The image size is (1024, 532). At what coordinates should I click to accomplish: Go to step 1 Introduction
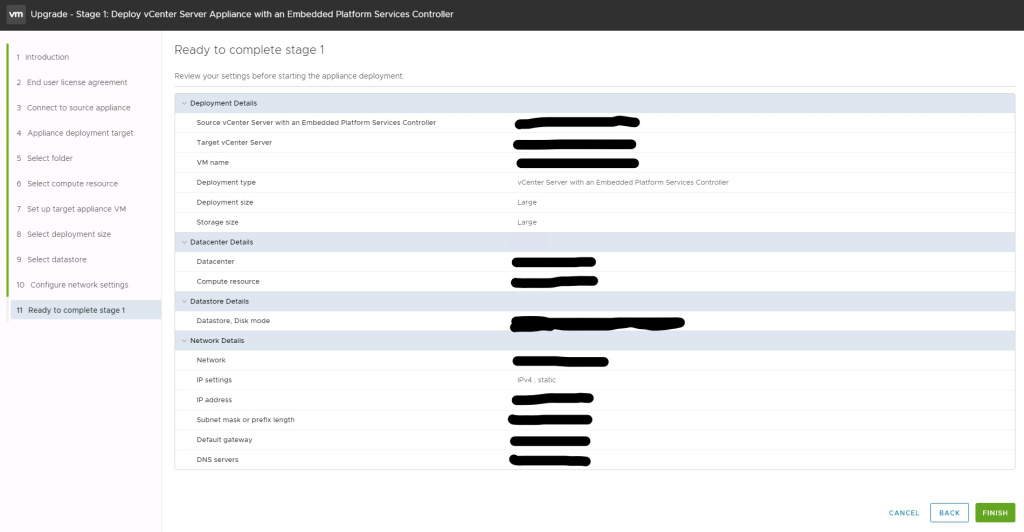(x=43, y=57)
